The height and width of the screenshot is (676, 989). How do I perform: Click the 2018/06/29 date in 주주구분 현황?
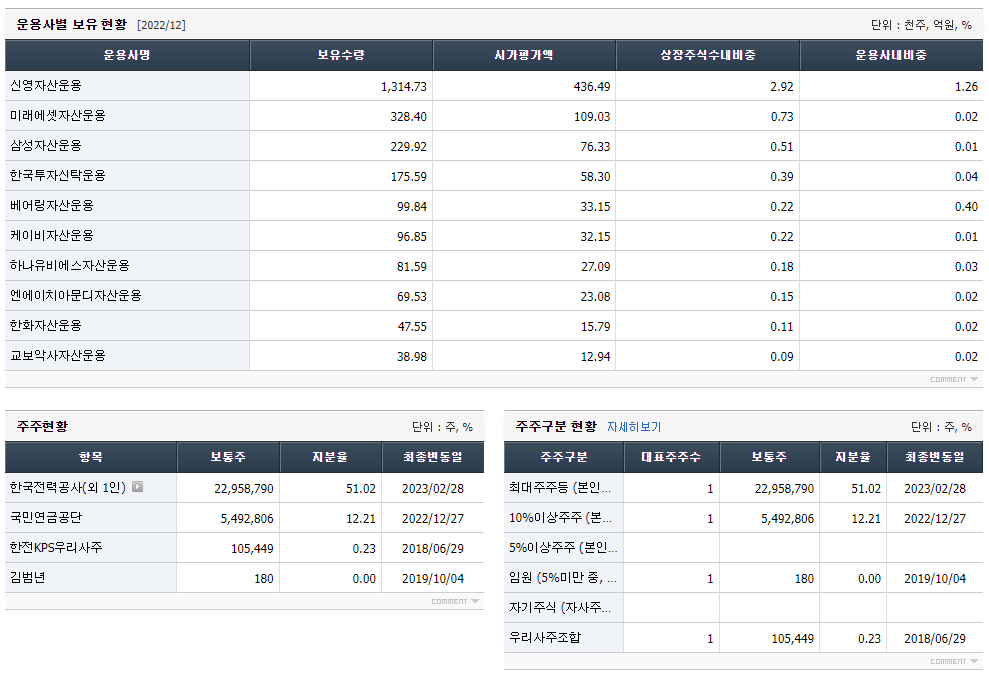935,639
